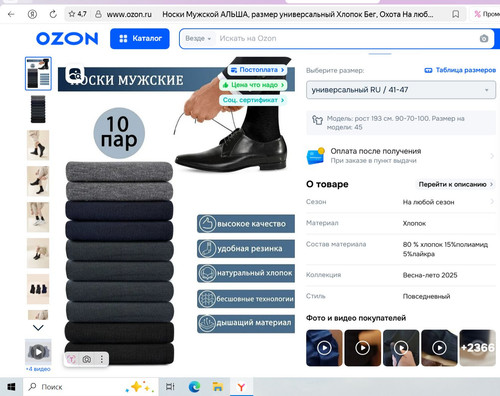
Task: Click the Хлопок material value
Action: point(414,223)
